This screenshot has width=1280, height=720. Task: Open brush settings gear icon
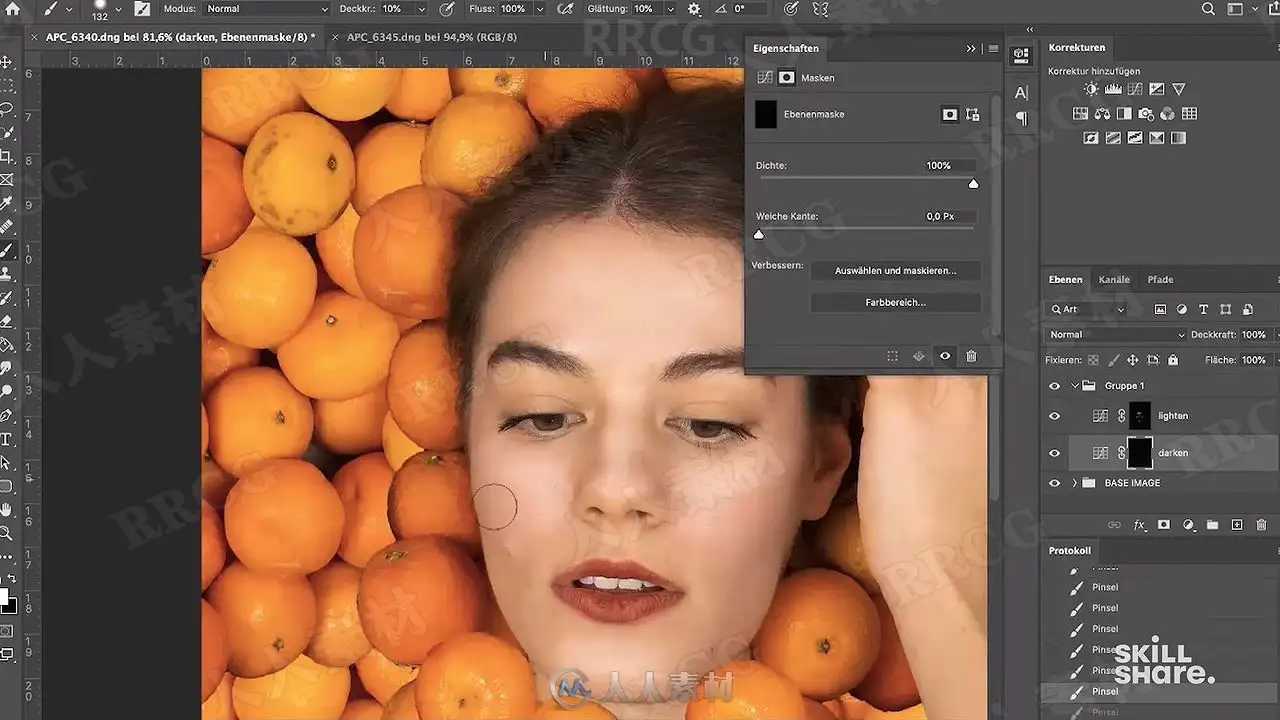click(x=694, y=9)
